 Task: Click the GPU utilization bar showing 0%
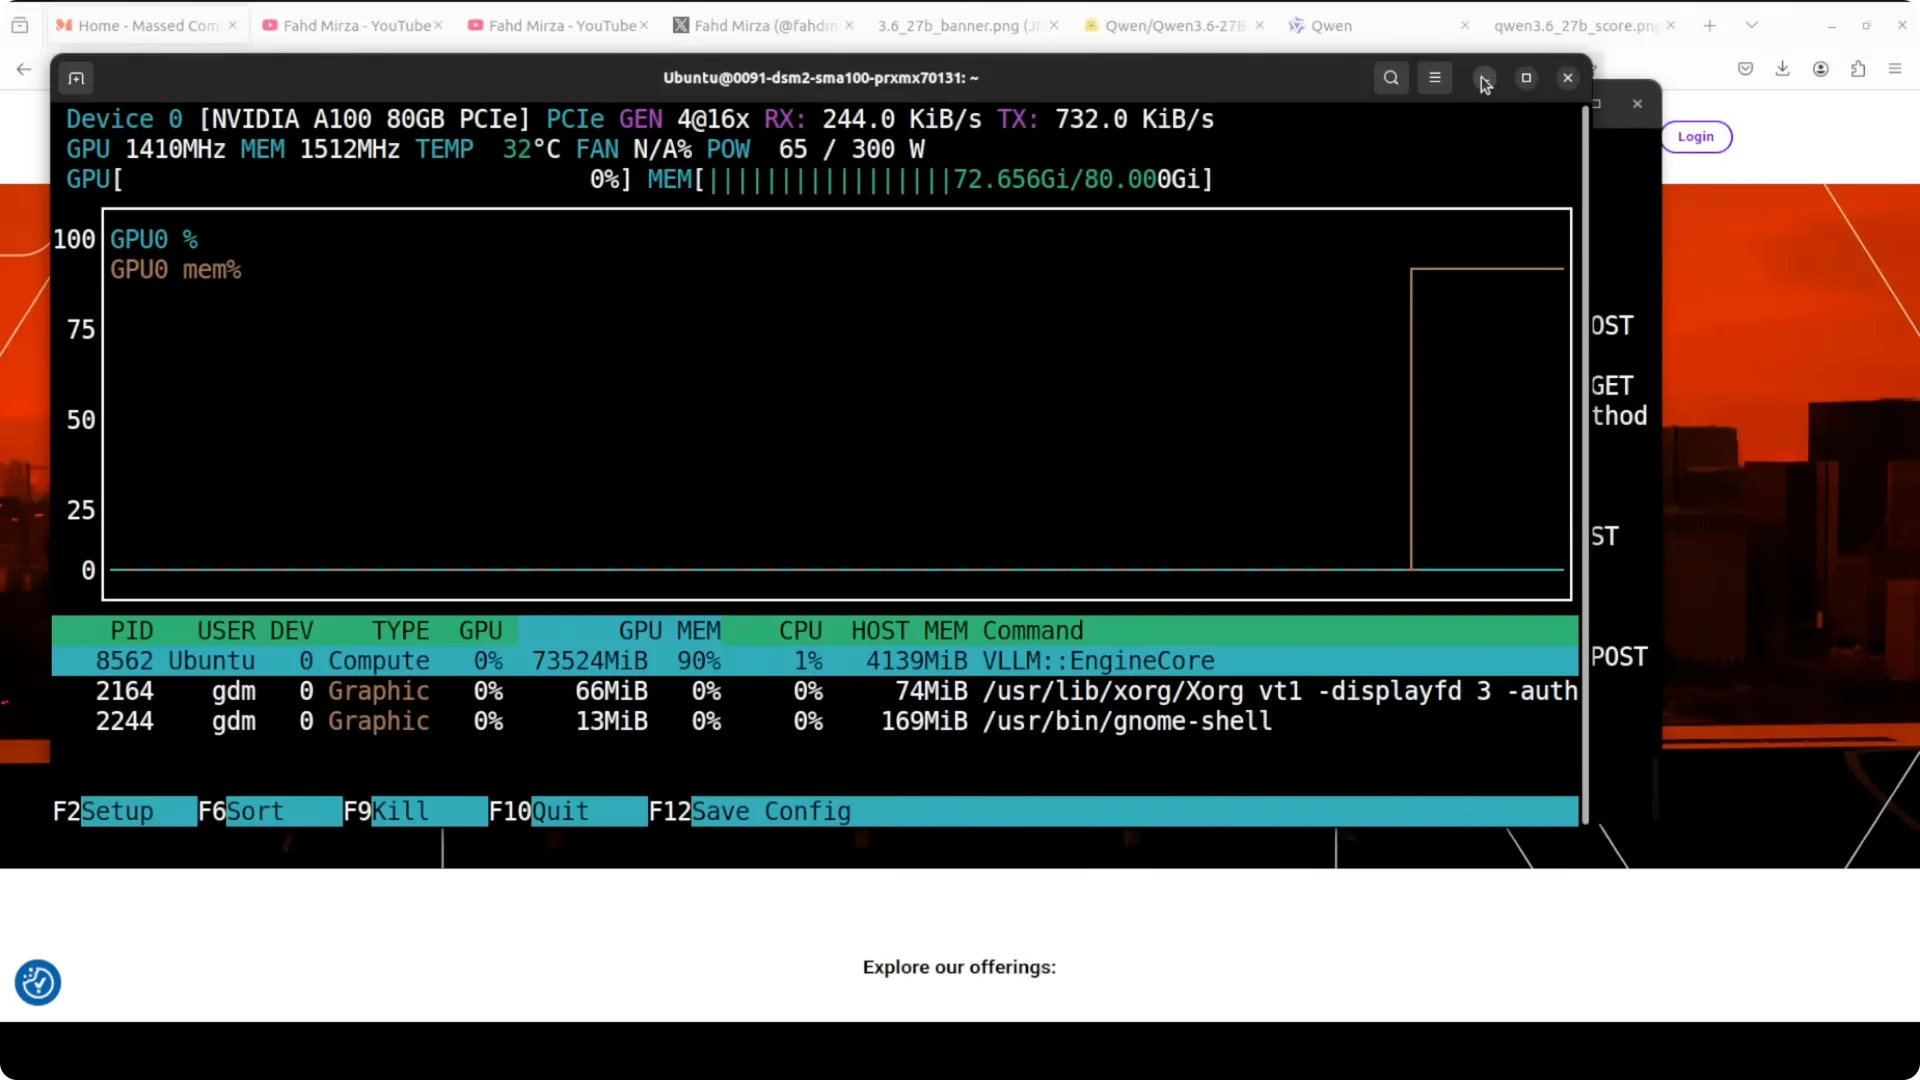click(349, 180)
